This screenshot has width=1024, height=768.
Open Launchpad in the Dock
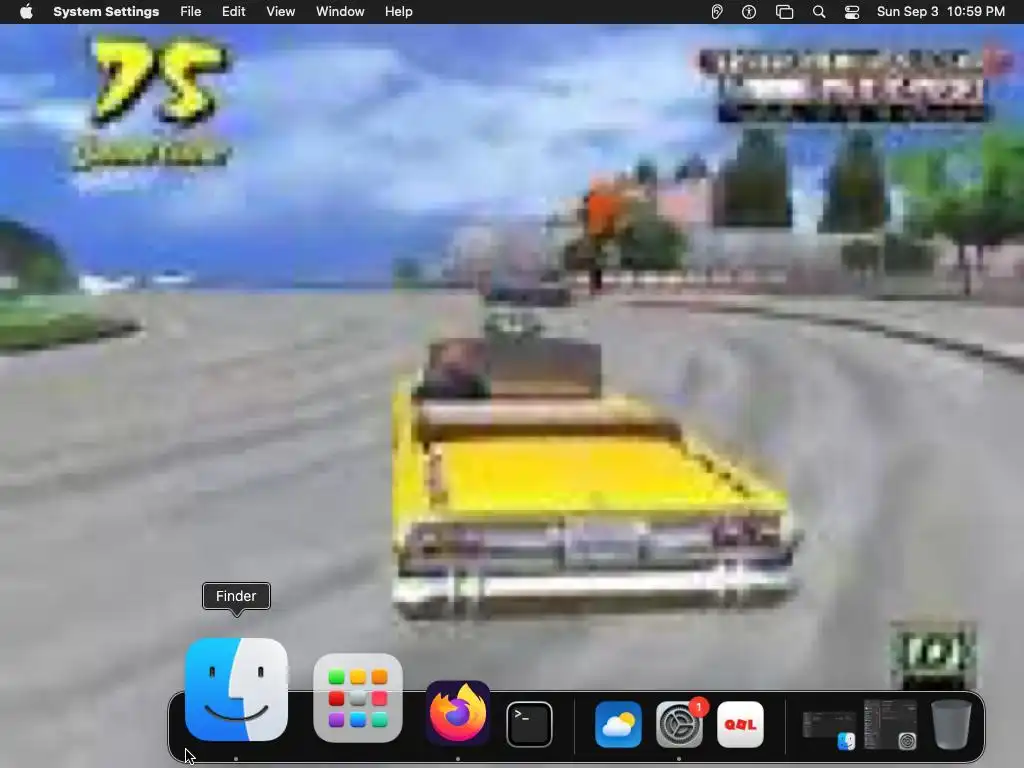coord(358,698)
